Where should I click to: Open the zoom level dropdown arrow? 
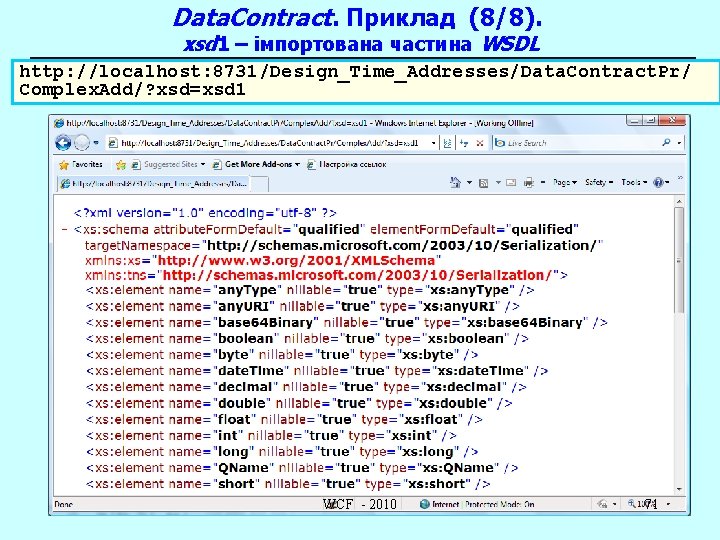(x=669, y=504)
